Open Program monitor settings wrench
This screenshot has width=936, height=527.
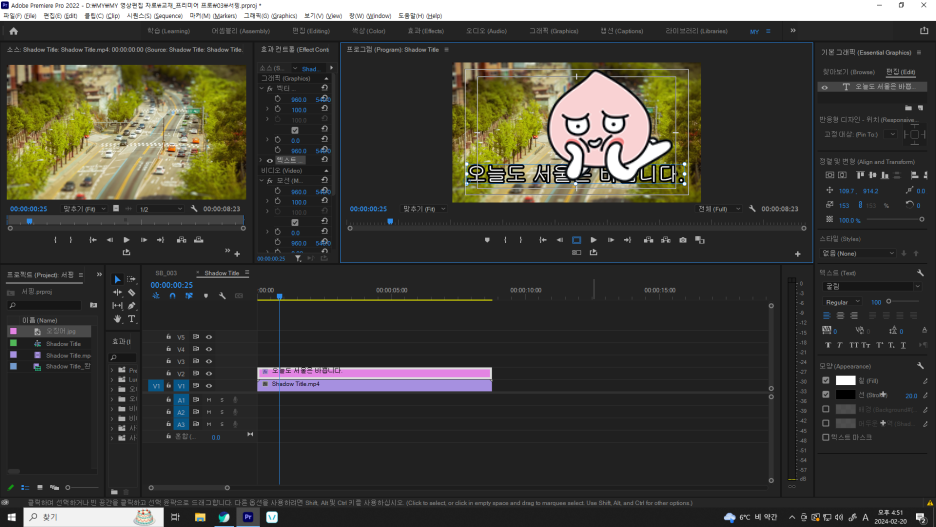click(752, 209)
